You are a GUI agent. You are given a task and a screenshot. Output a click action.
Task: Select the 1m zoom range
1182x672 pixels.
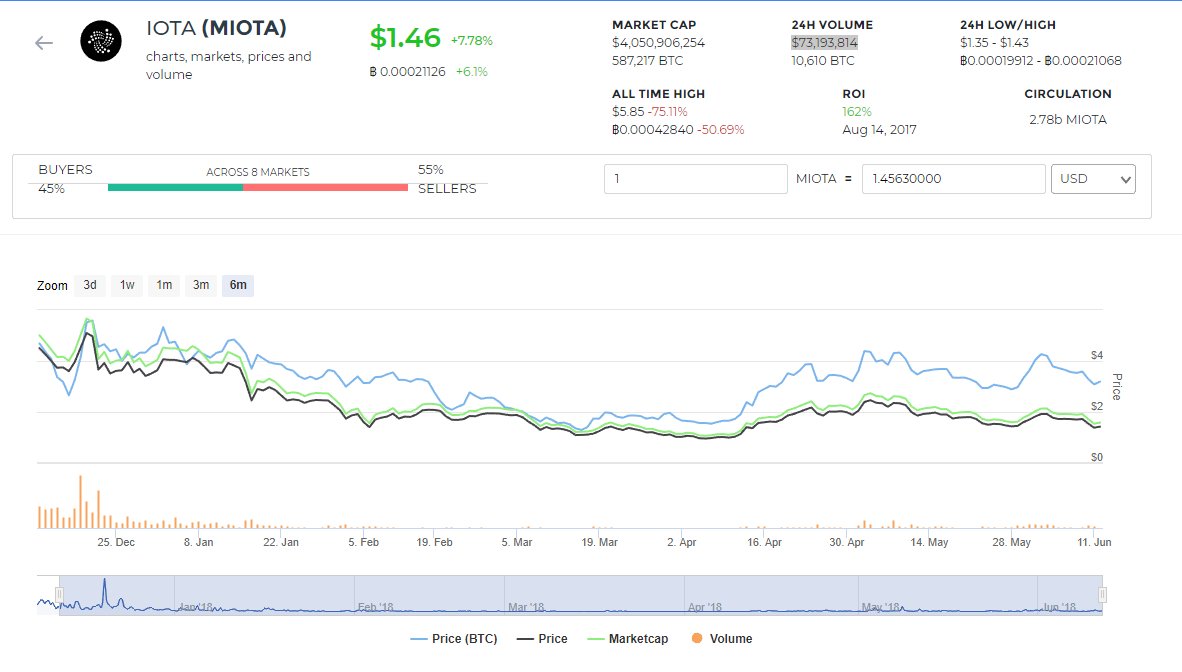click(x=164, y=285)
